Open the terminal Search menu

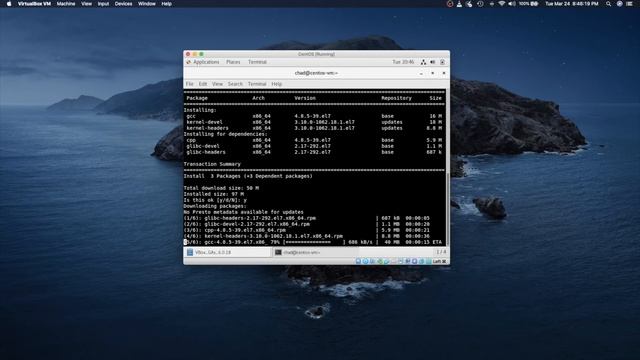click(x=235, y=84)
